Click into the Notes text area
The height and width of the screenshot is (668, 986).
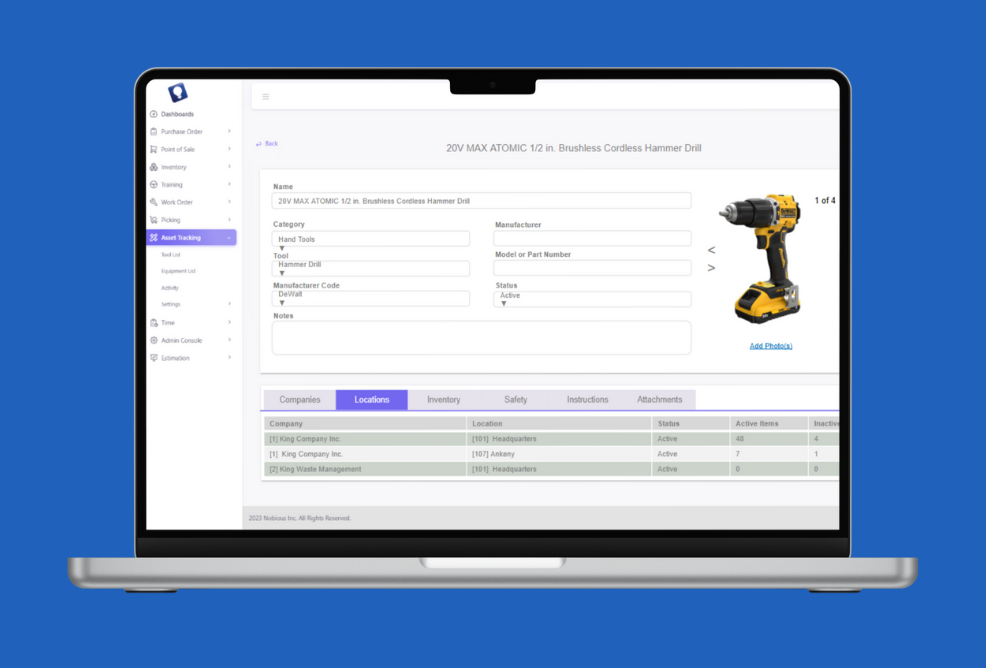481,337
